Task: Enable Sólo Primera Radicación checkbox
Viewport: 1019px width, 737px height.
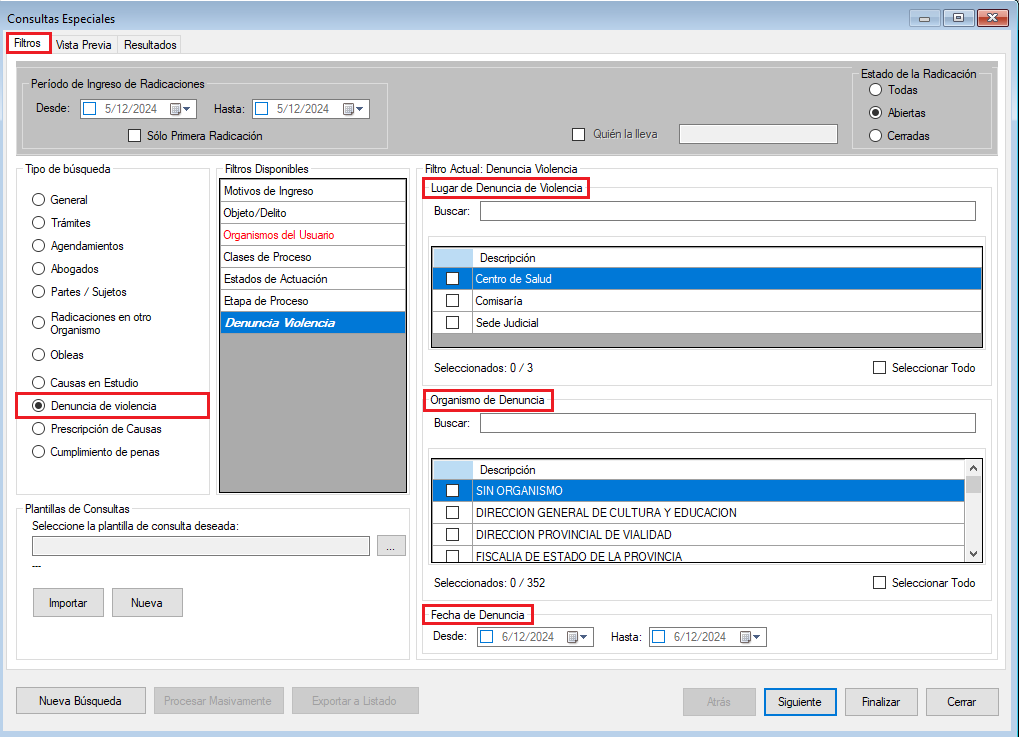Action: point(135,136)
